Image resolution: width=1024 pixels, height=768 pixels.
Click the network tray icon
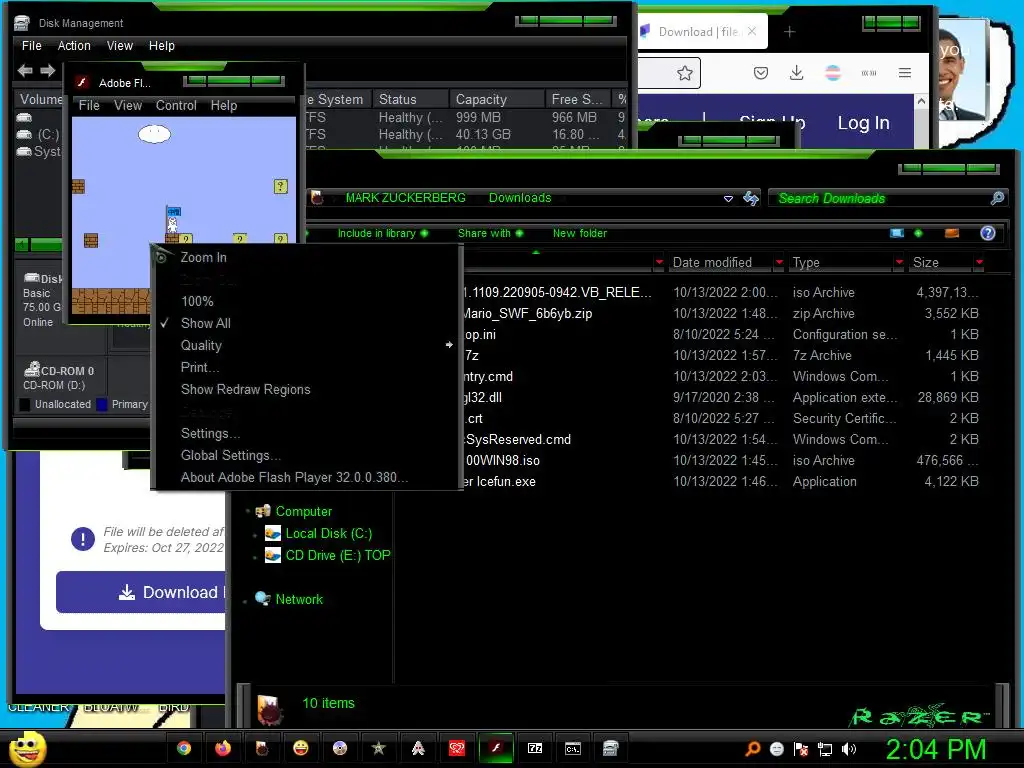click(825, 749)
